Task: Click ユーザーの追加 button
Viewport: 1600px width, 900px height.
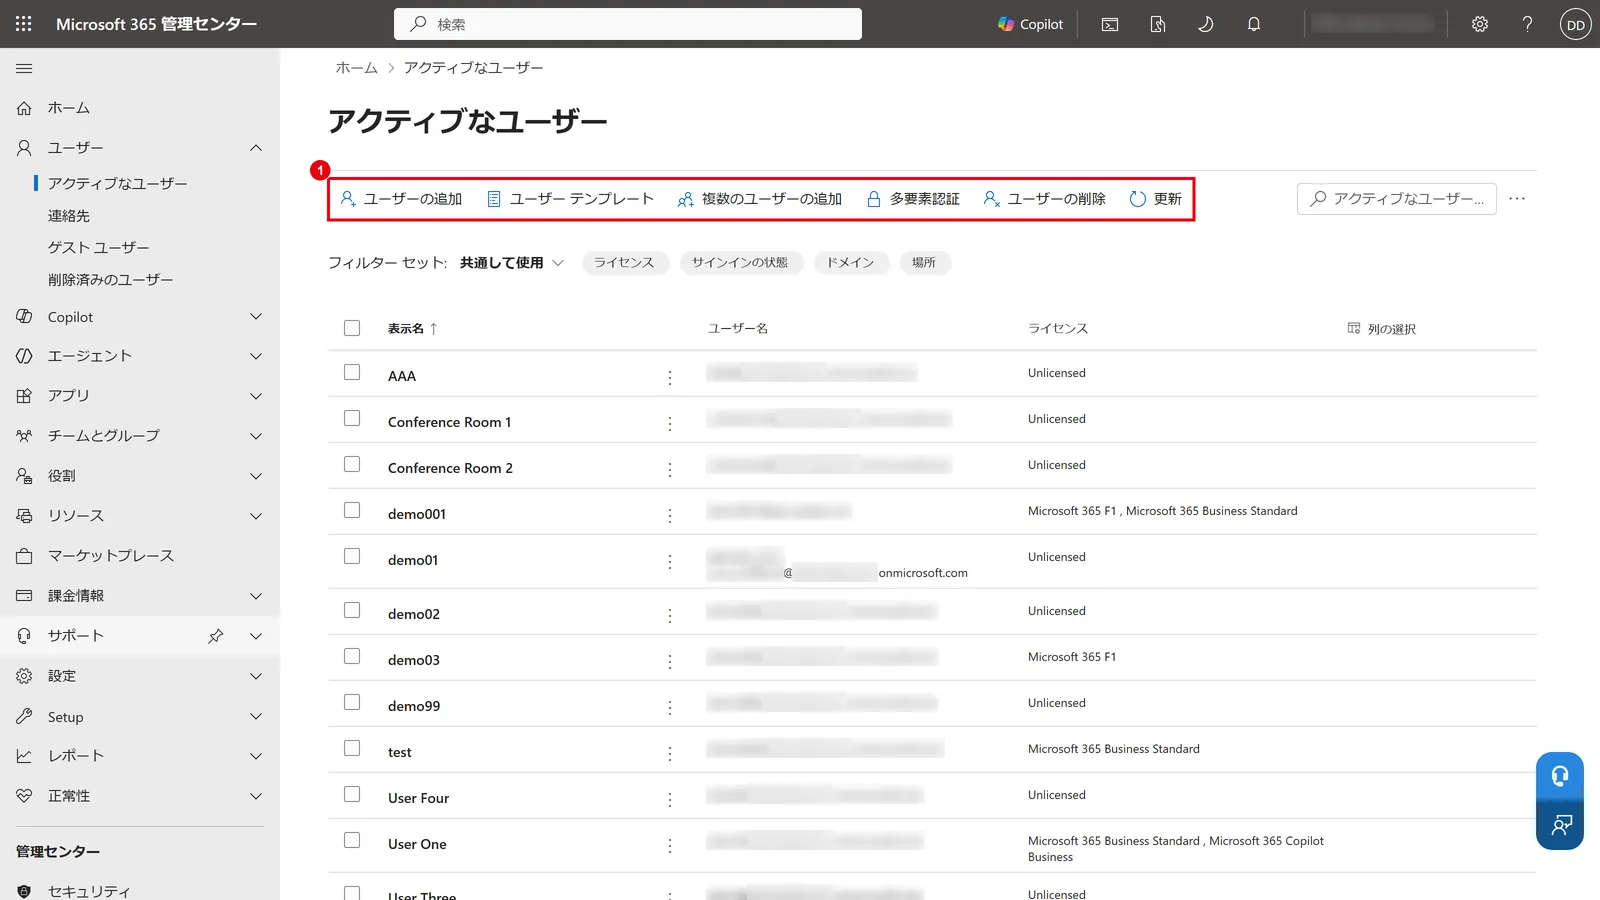Action: [401, 199]
